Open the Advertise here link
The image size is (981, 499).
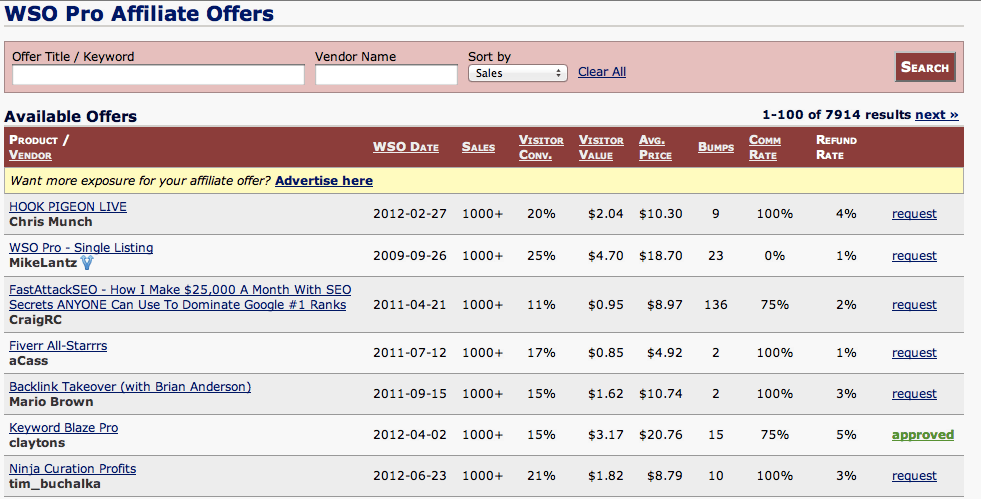pyautogui.click(x=323, y=181)
